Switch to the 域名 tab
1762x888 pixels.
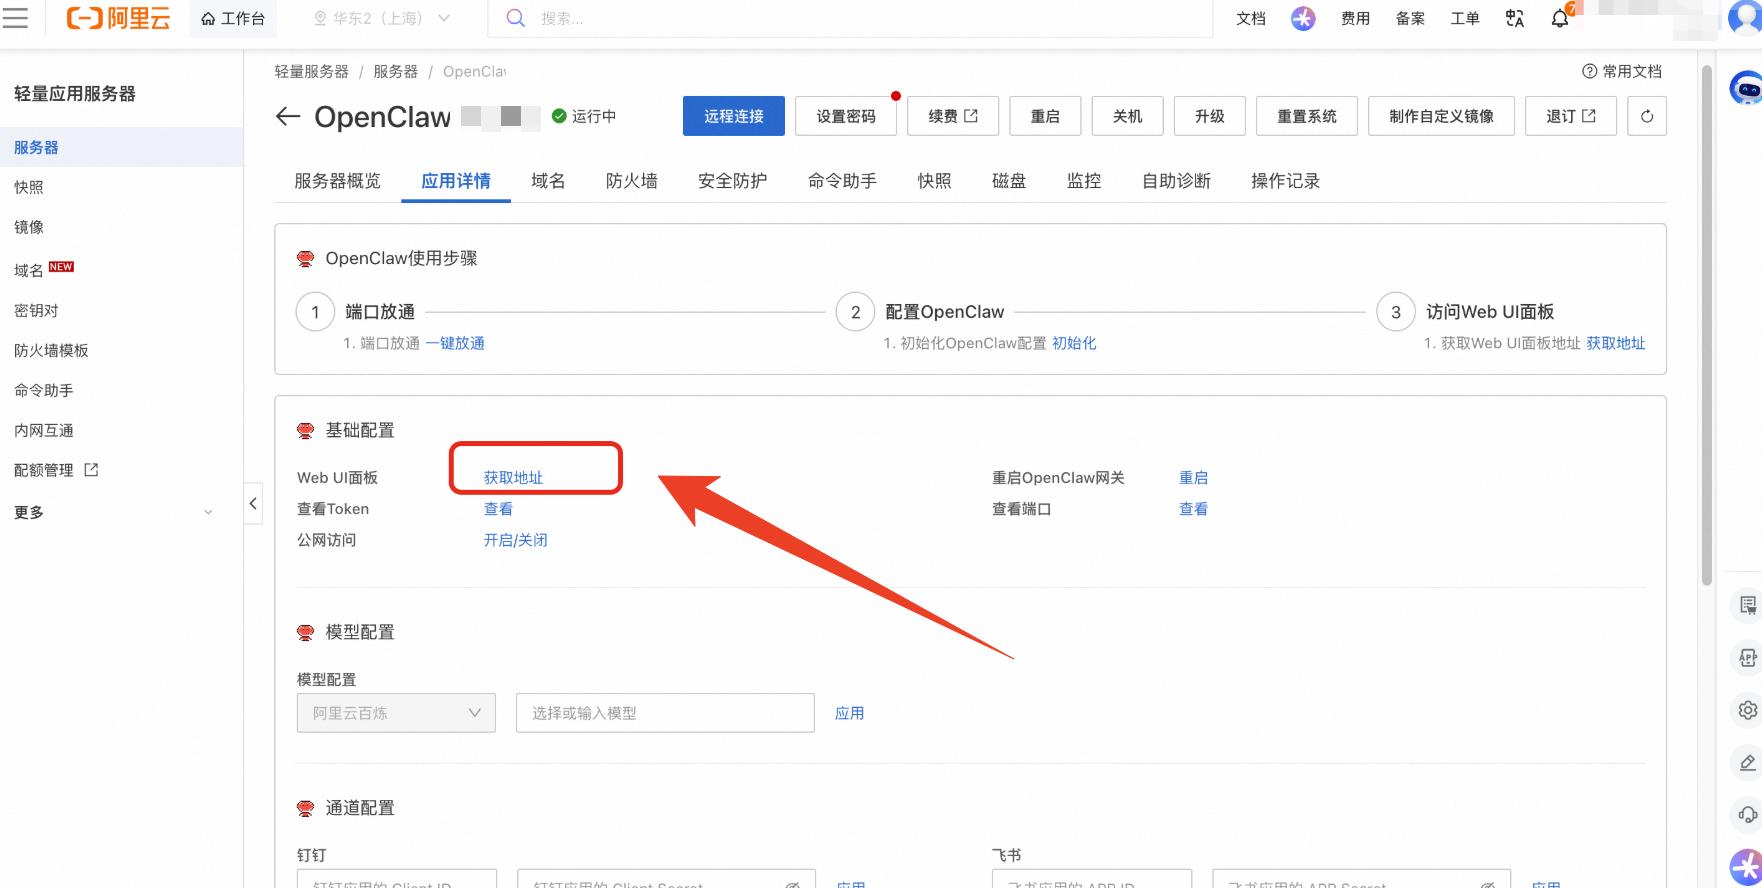(548, 181)
